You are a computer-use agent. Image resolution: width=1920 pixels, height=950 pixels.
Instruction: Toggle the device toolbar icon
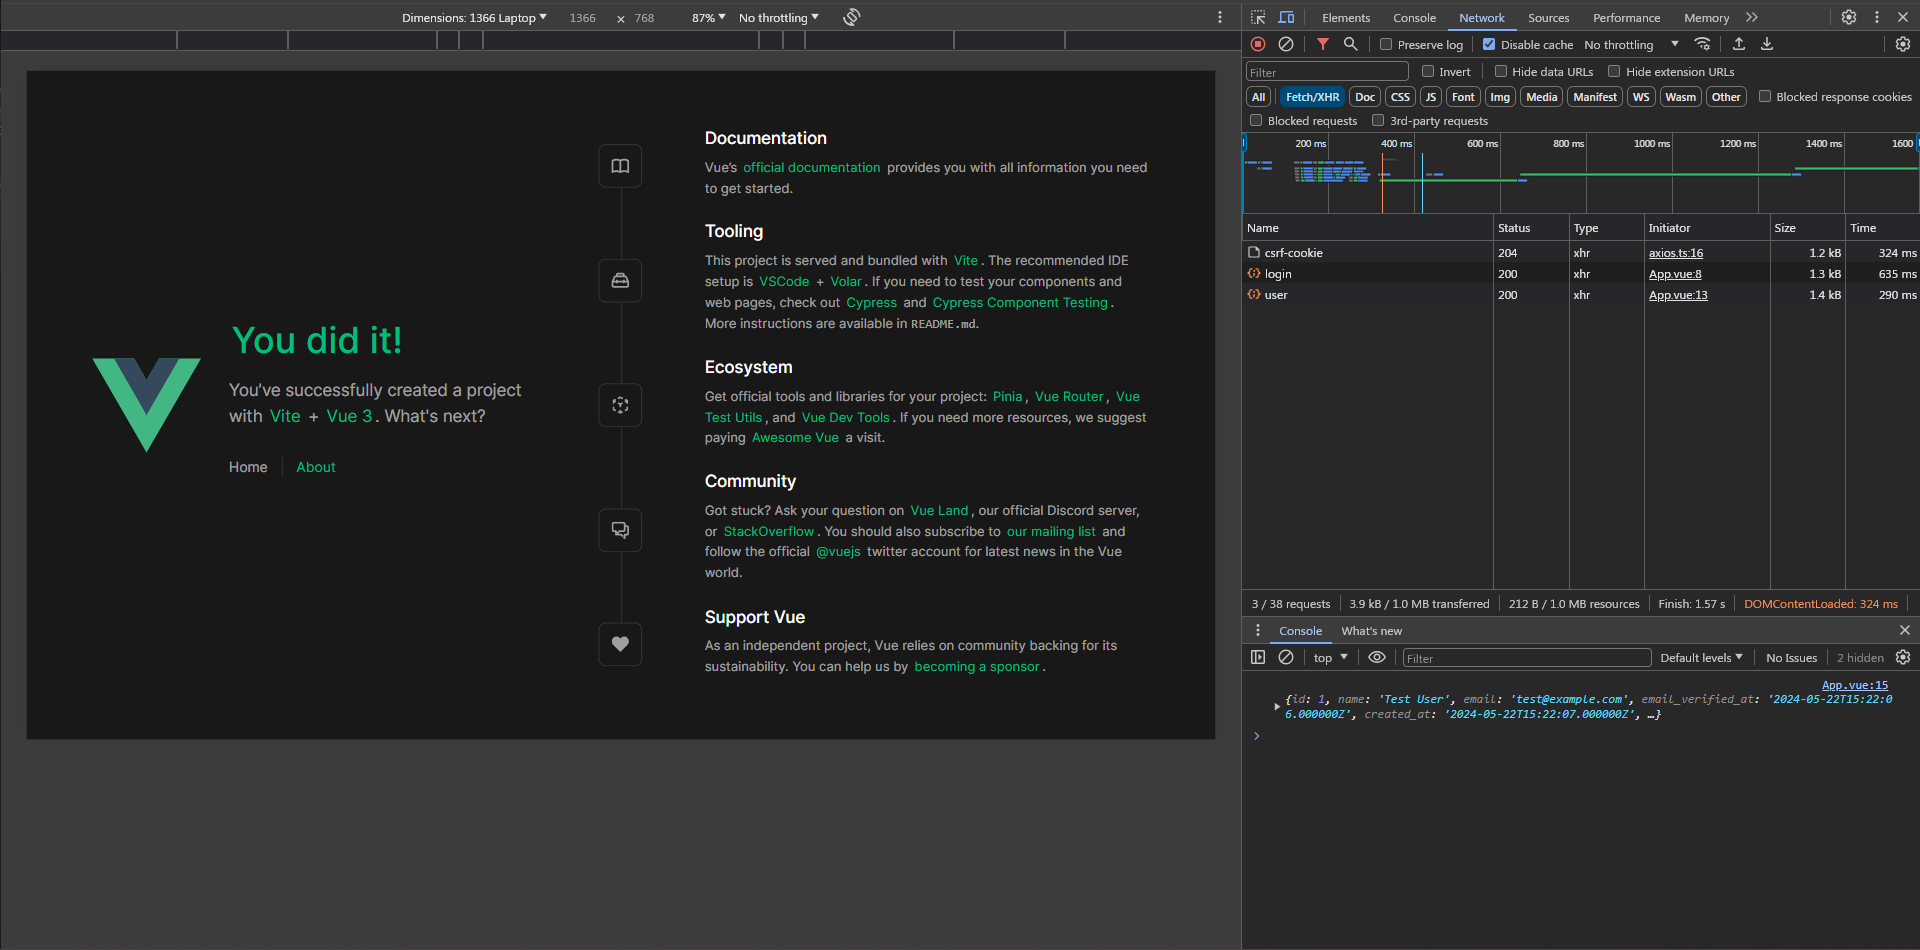(1286, 18)
